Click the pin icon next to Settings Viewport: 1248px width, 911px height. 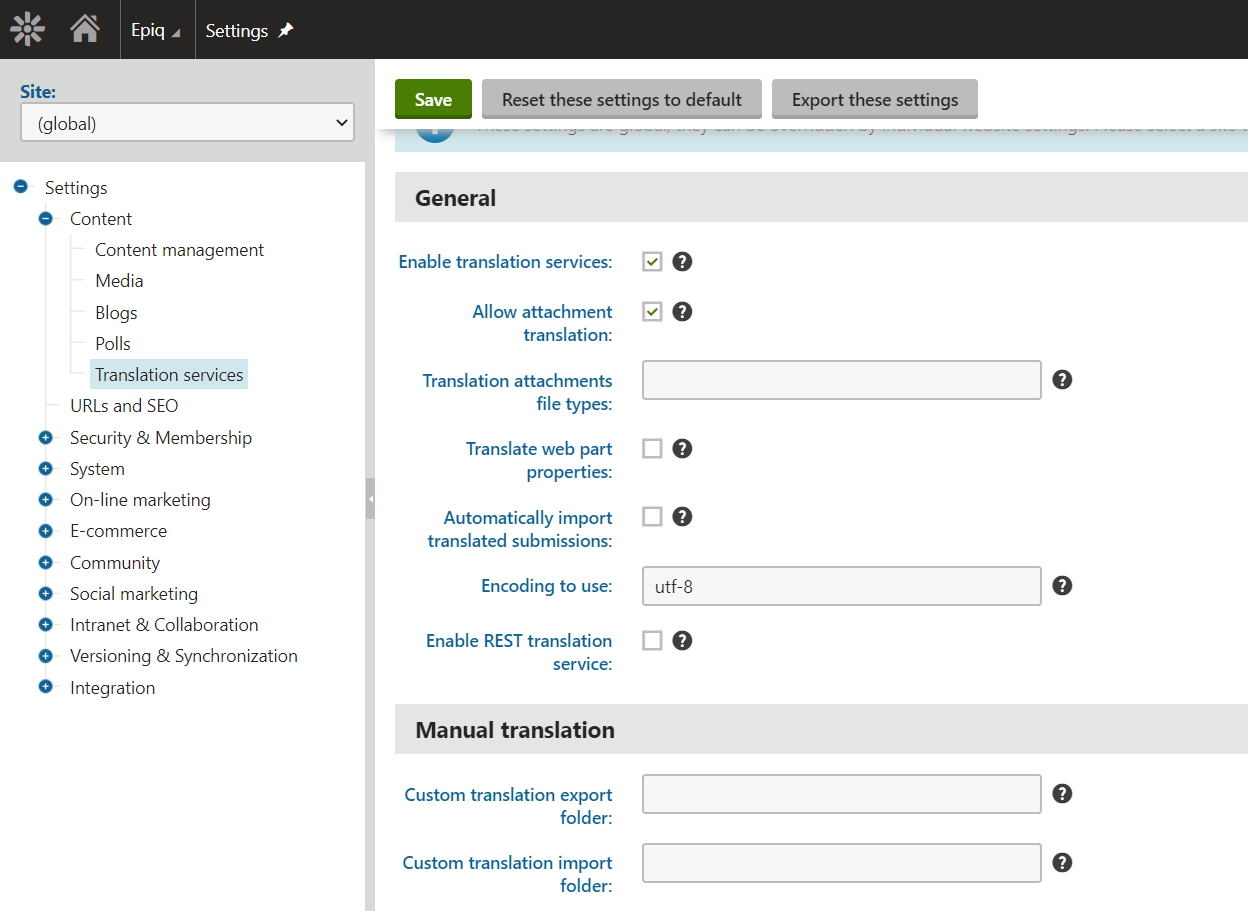pyautogui.click(x=286, y=31)
